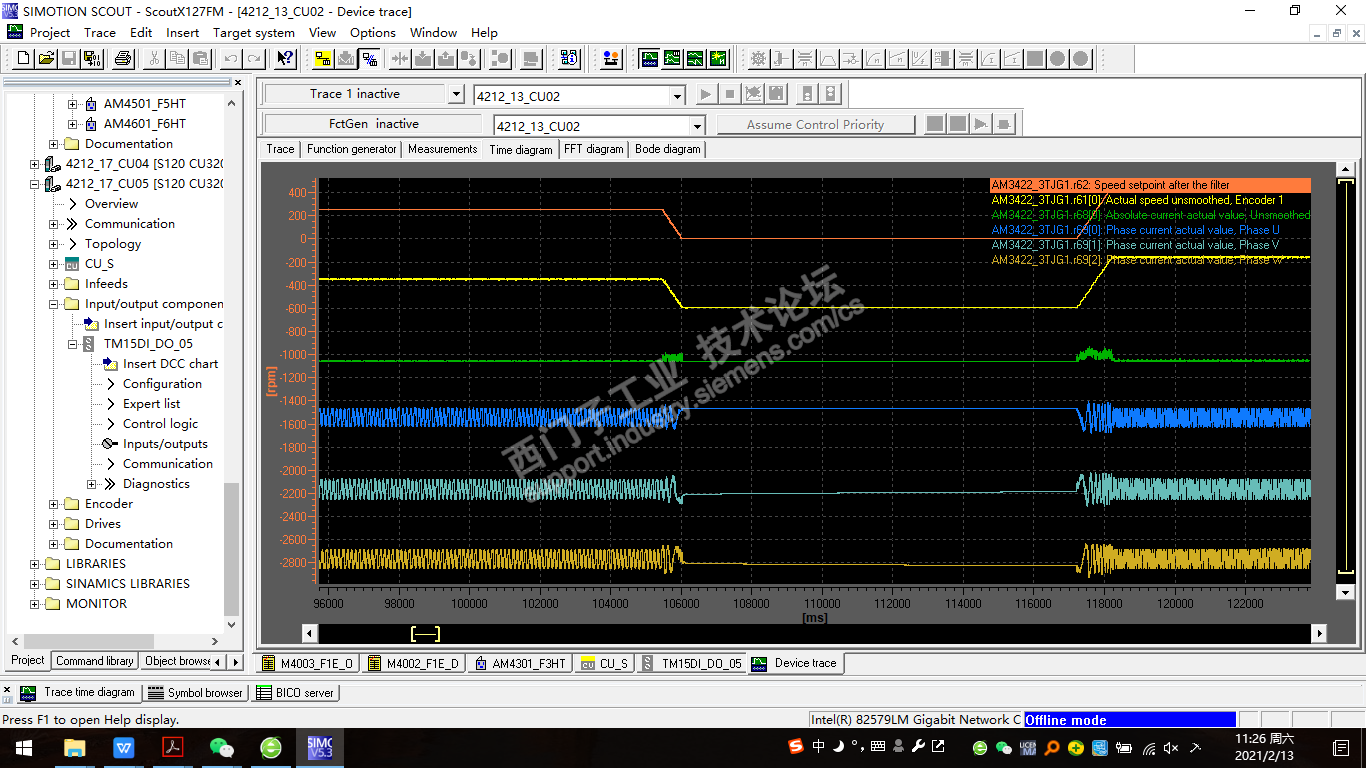This screenshot has width=1366, height=768.
Task: Switch to the Measurements tab
Action: [442, 149]
